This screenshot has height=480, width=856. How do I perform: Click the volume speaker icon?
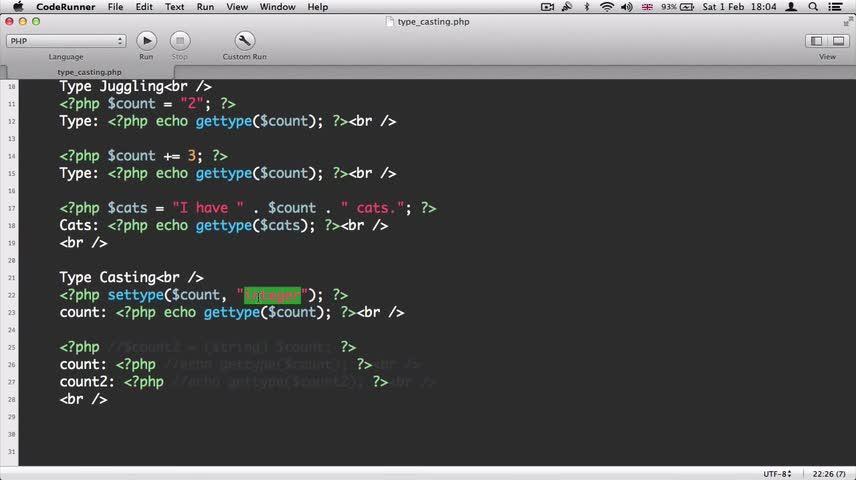point(627,7)
